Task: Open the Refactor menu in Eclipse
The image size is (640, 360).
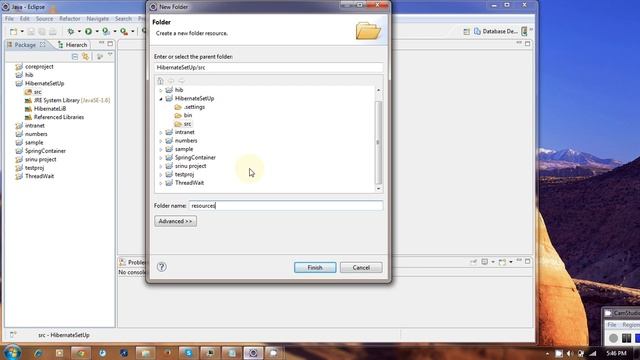Action: [70, 19]
